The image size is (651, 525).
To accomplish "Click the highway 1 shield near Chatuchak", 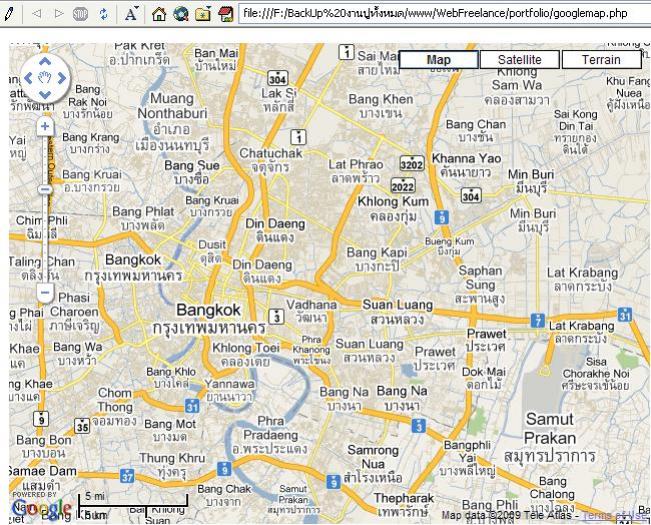I will tap(298, 137).
